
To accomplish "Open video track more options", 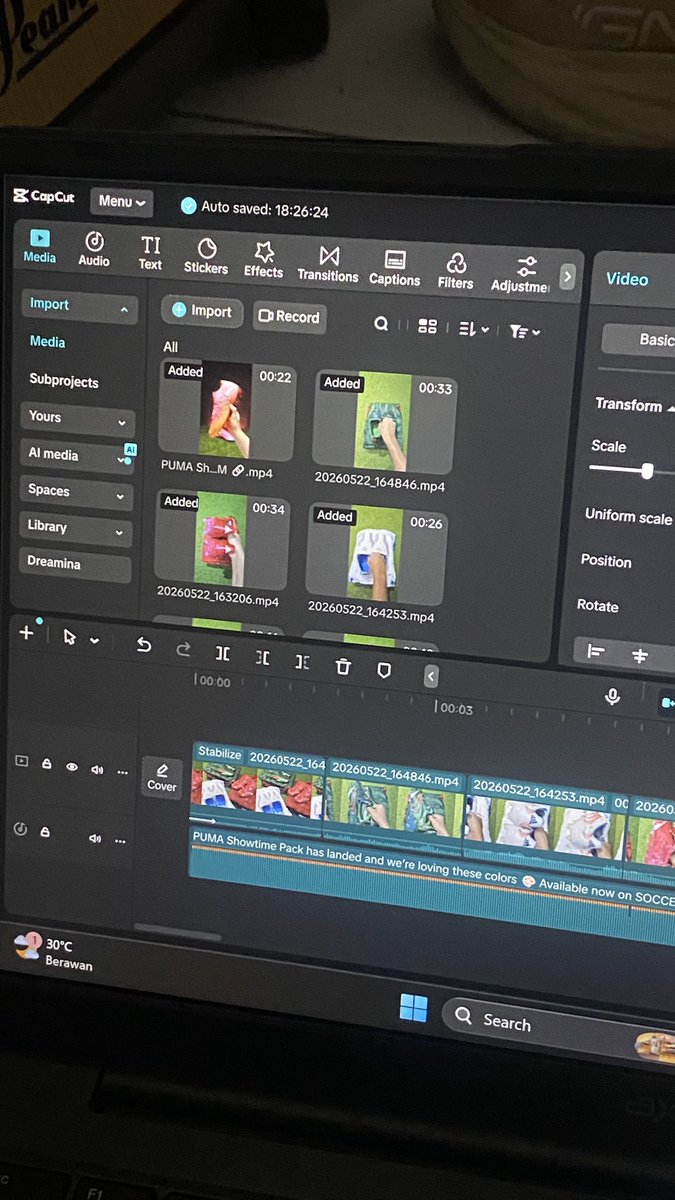I will pyautogui.click(x=123, y=773).
